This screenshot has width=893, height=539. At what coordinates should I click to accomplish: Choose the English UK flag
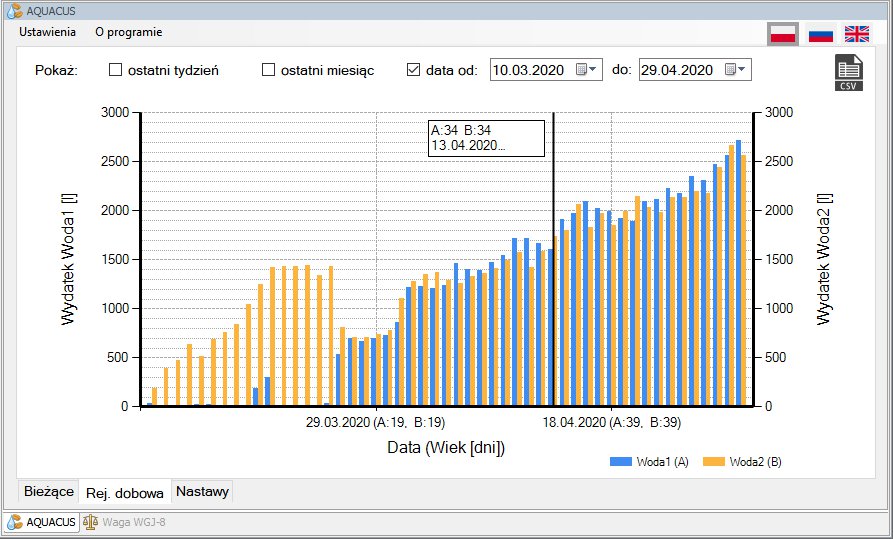[x=857, y=33]
